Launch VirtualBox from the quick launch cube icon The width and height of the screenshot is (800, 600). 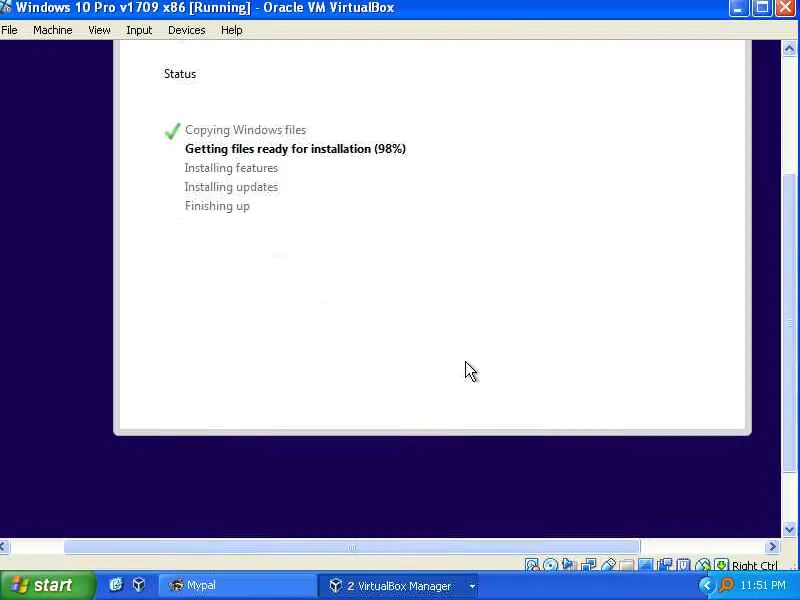(138, 585)
